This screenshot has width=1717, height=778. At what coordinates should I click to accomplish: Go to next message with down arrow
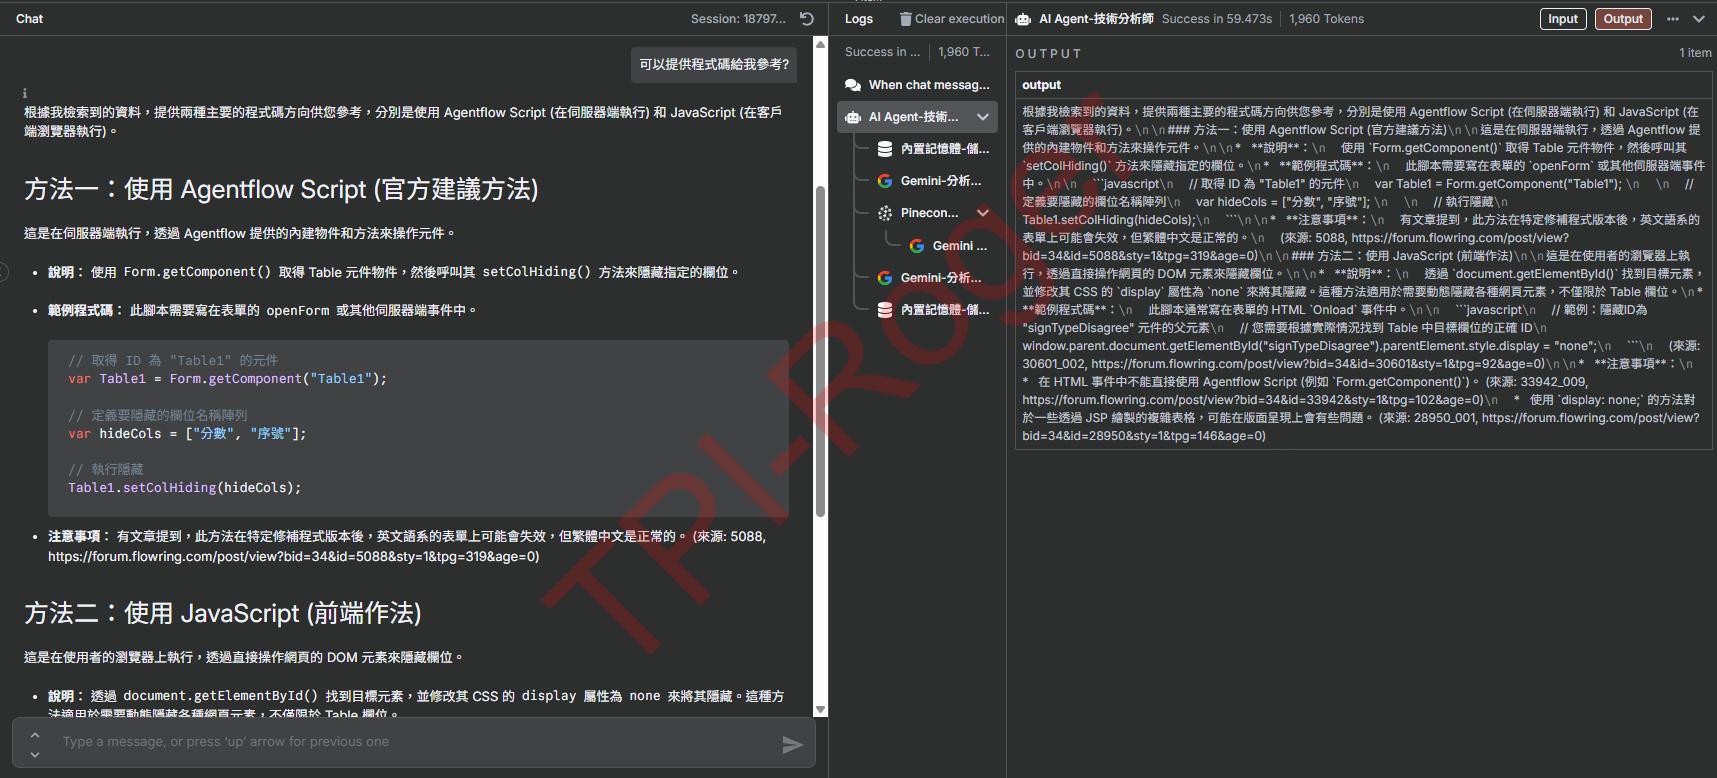coord(35,754)
